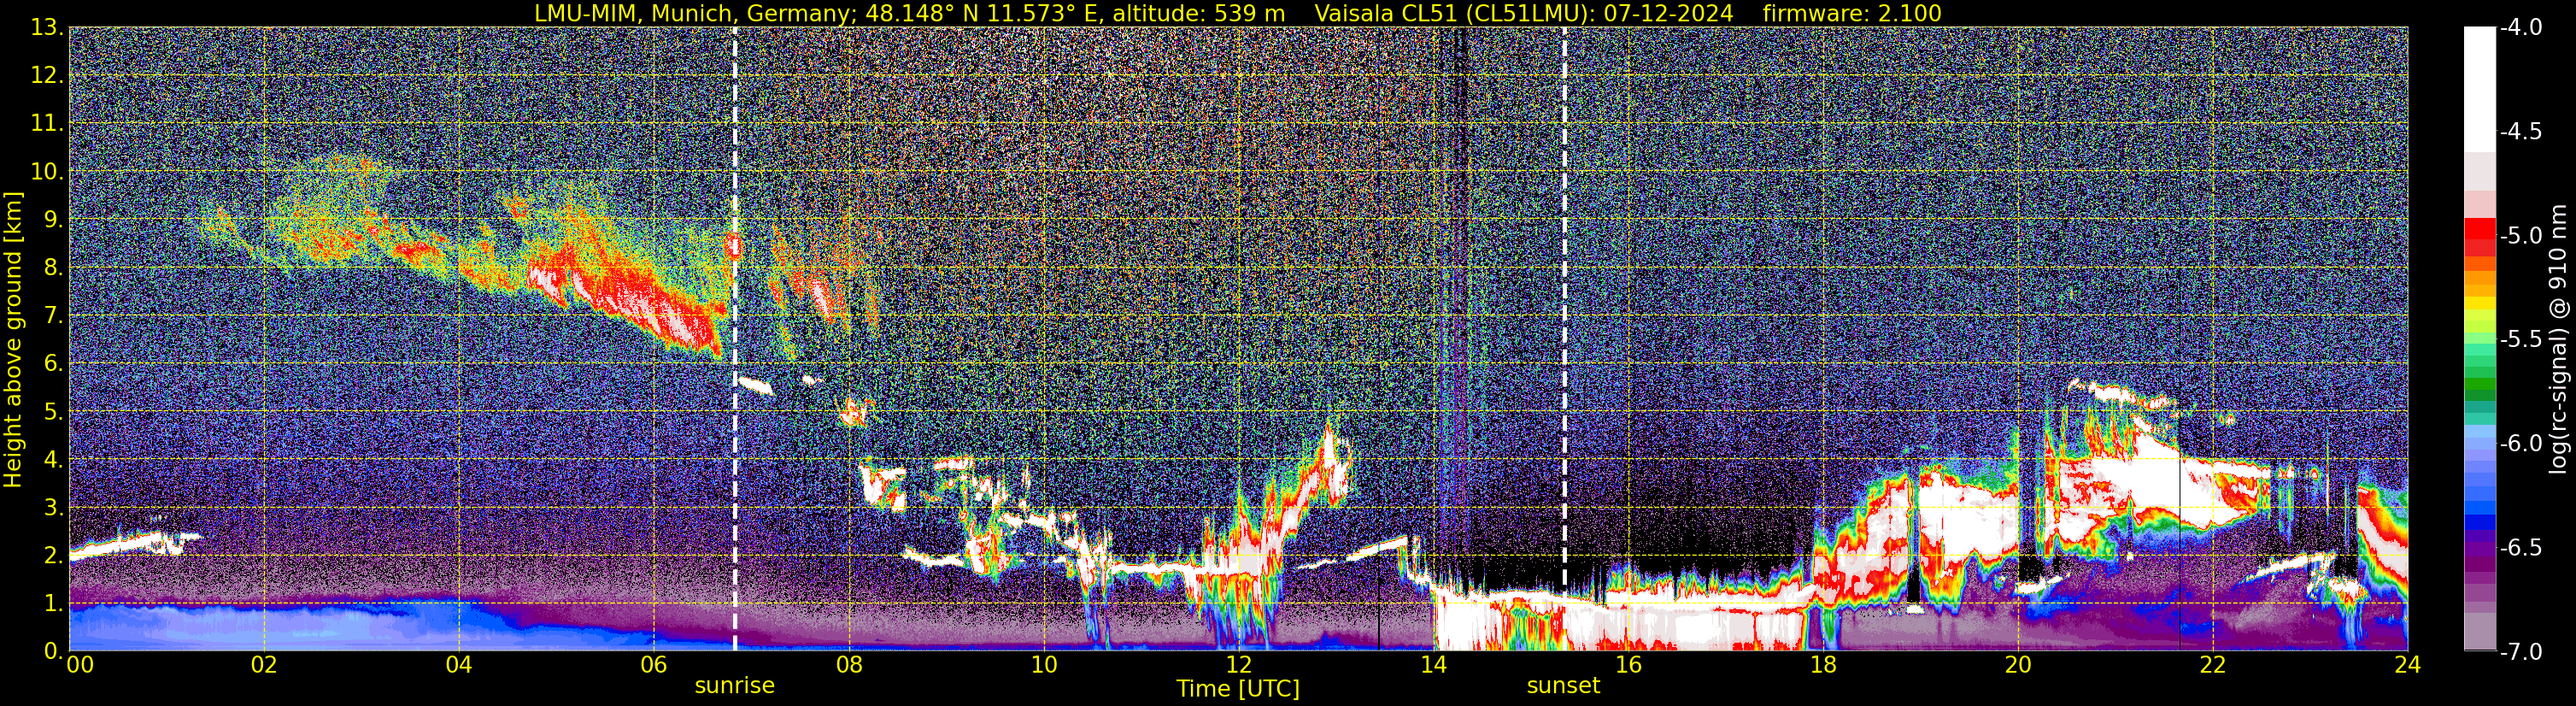This screenshot has height=706, width=2576.
Task: Click the white top section of the colorbar
Action: point(2480,90)
